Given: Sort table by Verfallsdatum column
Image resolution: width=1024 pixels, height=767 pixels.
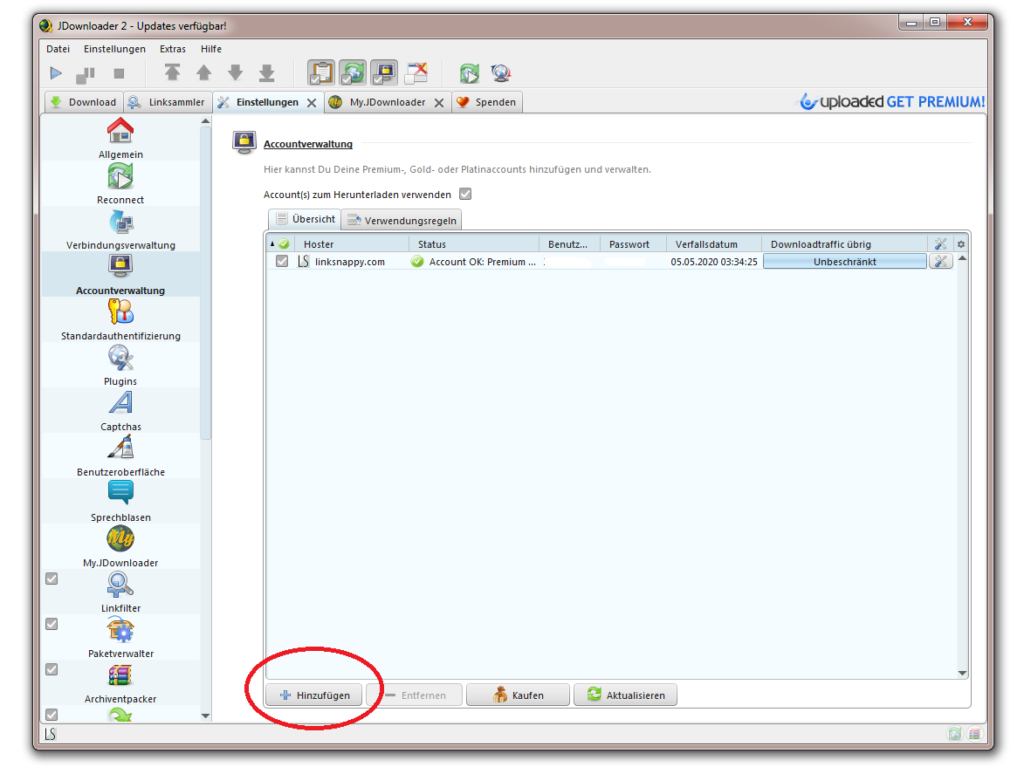Looking at the screenshot, I should (713, 244).
